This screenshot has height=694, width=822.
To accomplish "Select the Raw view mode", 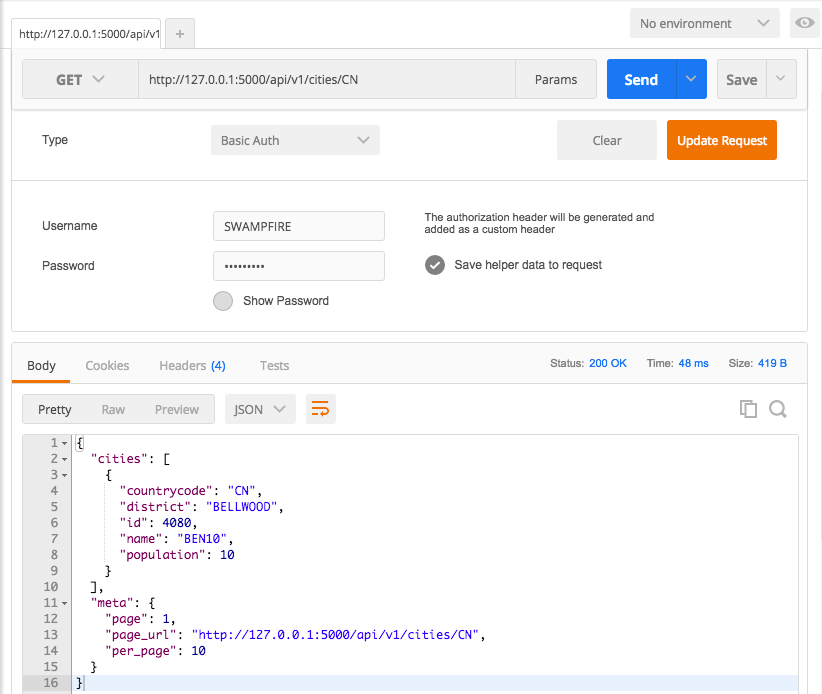I will [113, 409].
